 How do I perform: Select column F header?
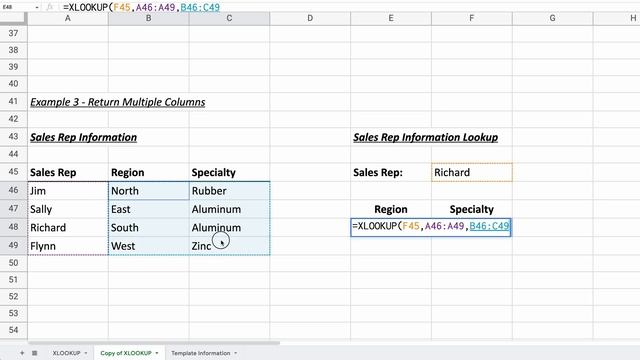(471, 18)
